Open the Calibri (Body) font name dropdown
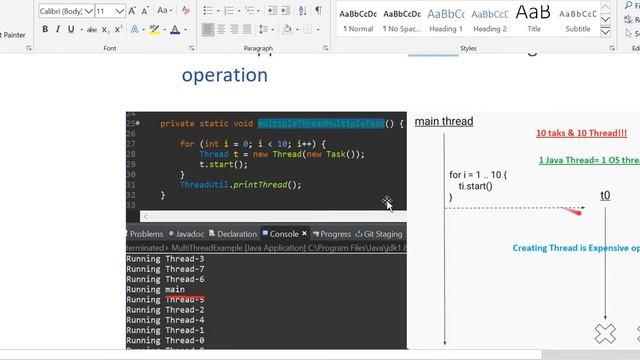Image resolution: width=640 pixels, height=360 pixels. coord(89,11)
